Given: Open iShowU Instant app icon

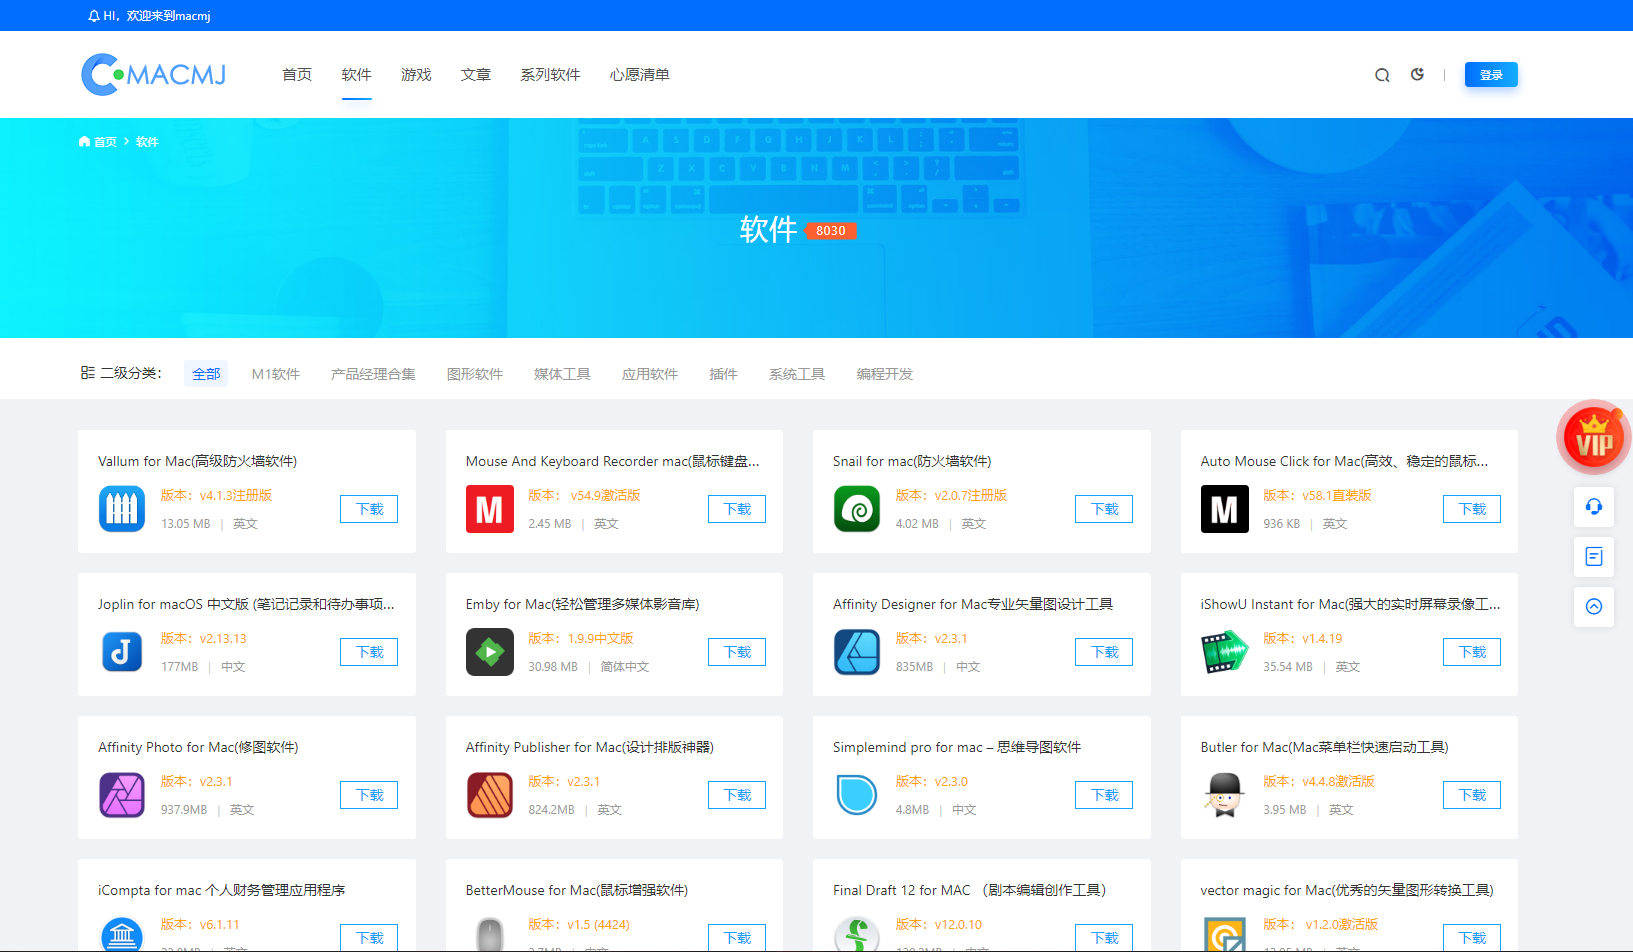Looking at the screenshot, I should (1225, 652).
